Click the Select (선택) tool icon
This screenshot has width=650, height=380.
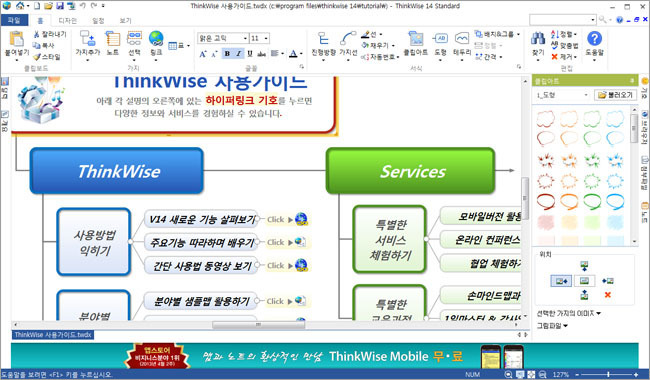coord(134,39)
